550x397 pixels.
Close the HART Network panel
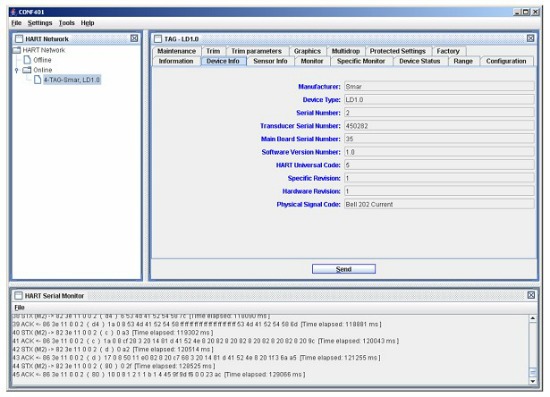pos(134,38)
